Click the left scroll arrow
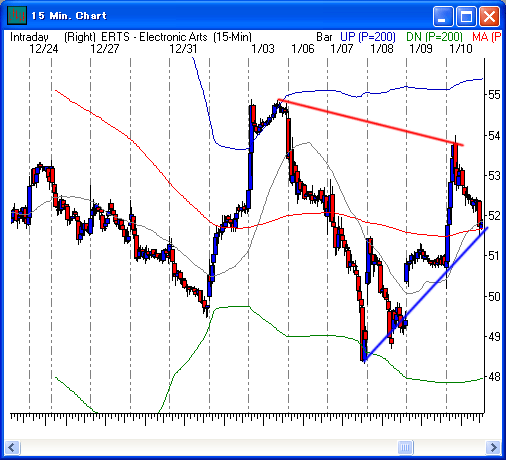Image resolution: width=506 pixels, height=460 pixels. coord(12,447)
